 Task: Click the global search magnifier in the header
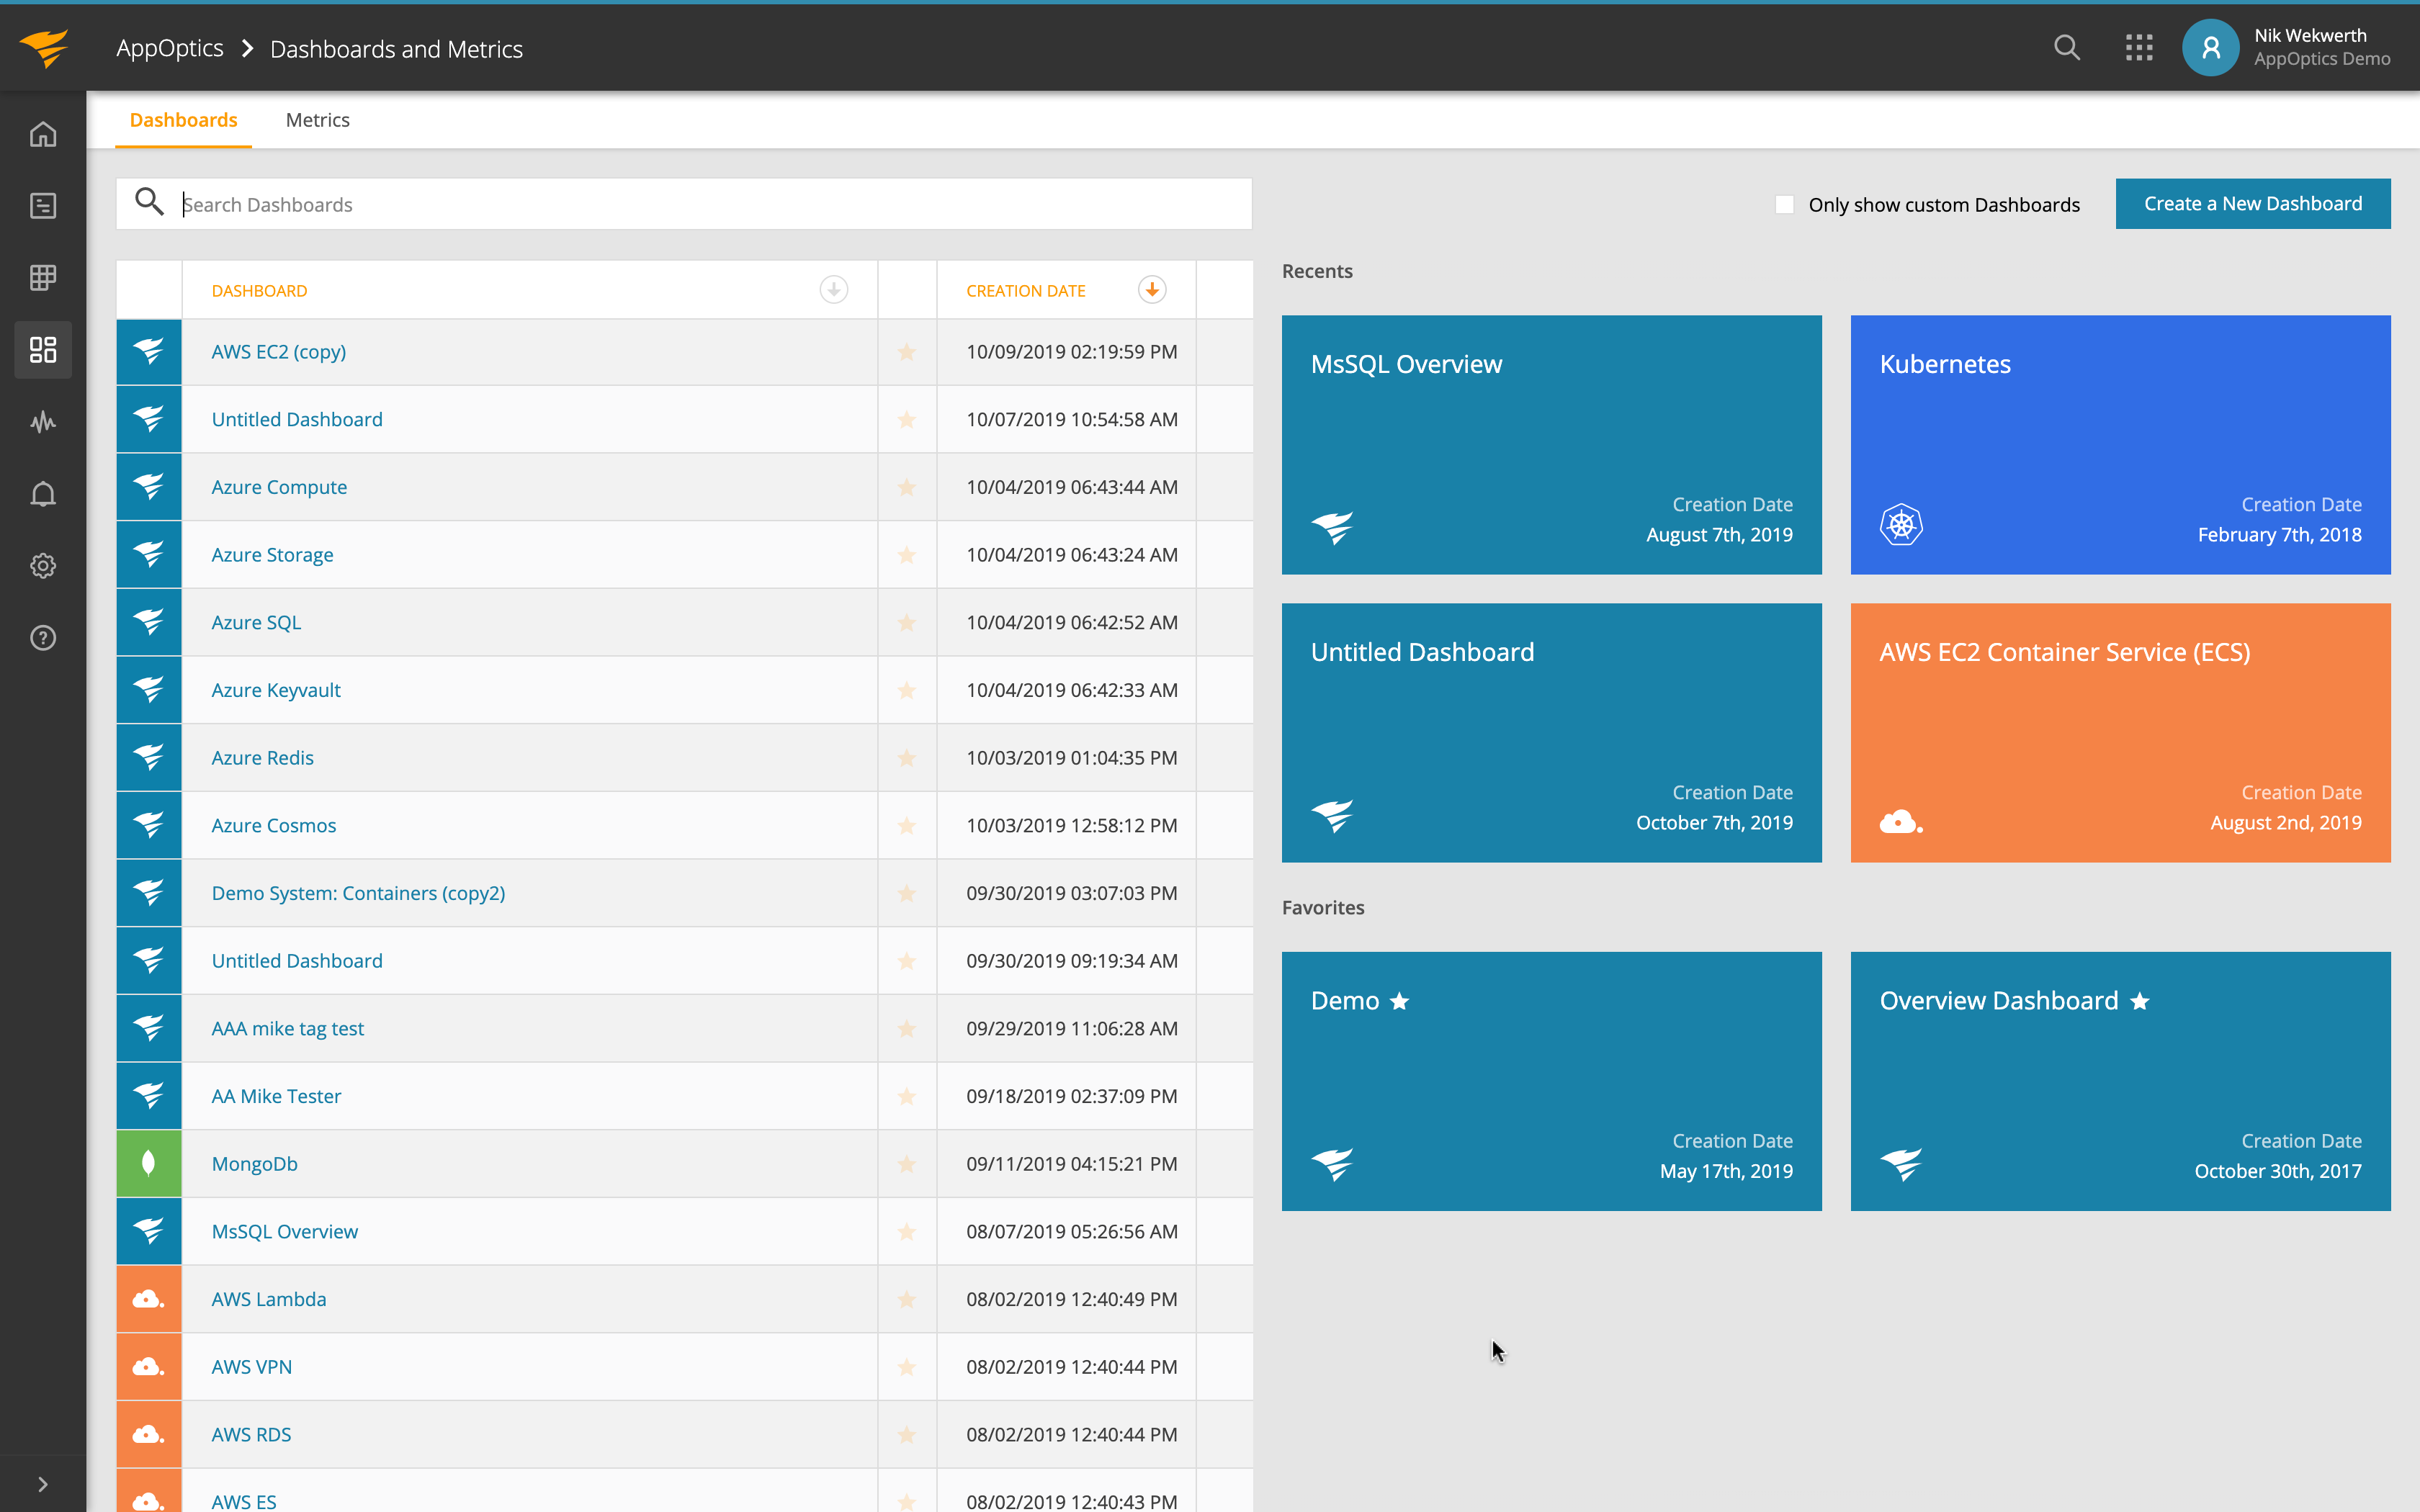(x=2066, y=47)
